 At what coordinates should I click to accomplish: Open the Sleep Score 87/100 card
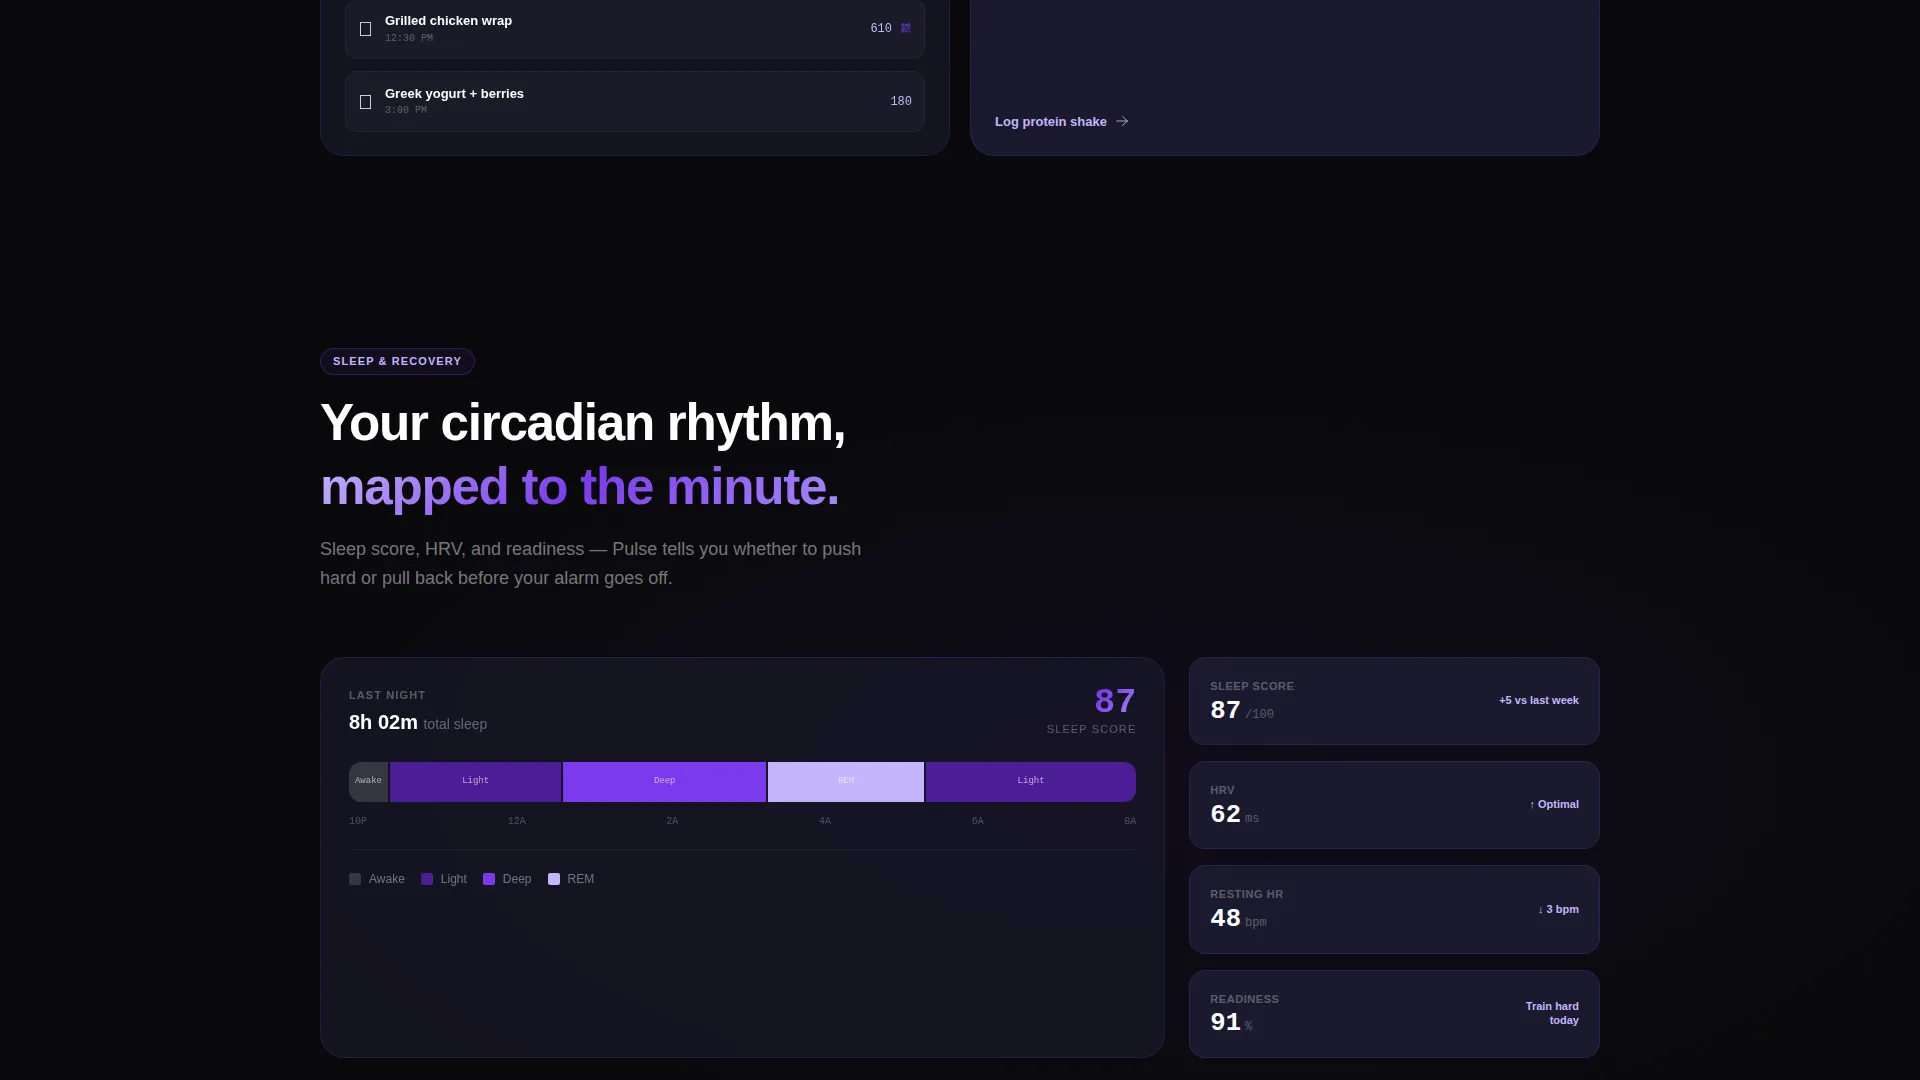[x=1394, y=701]
